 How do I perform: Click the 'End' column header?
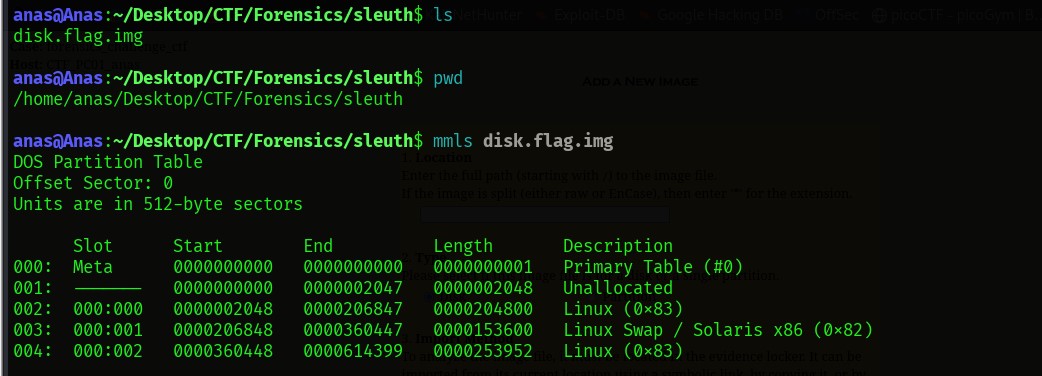318,246
